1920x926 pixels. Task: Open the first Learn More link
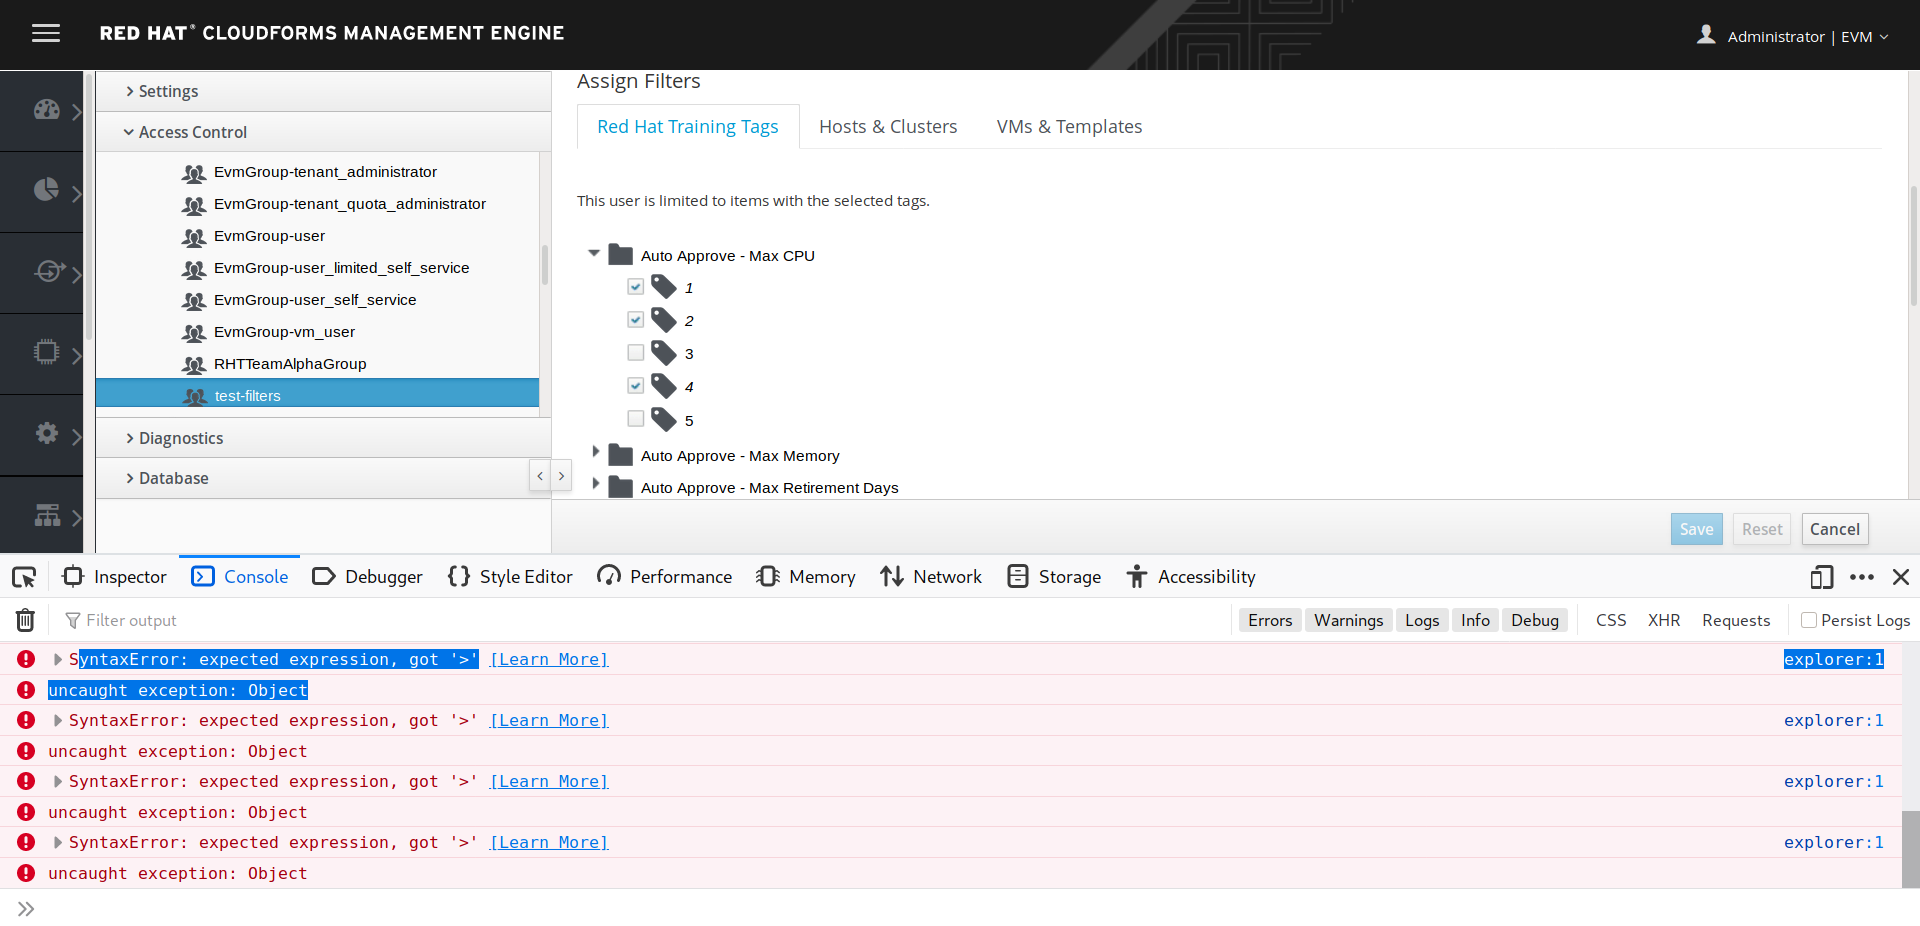coord(549,660)
